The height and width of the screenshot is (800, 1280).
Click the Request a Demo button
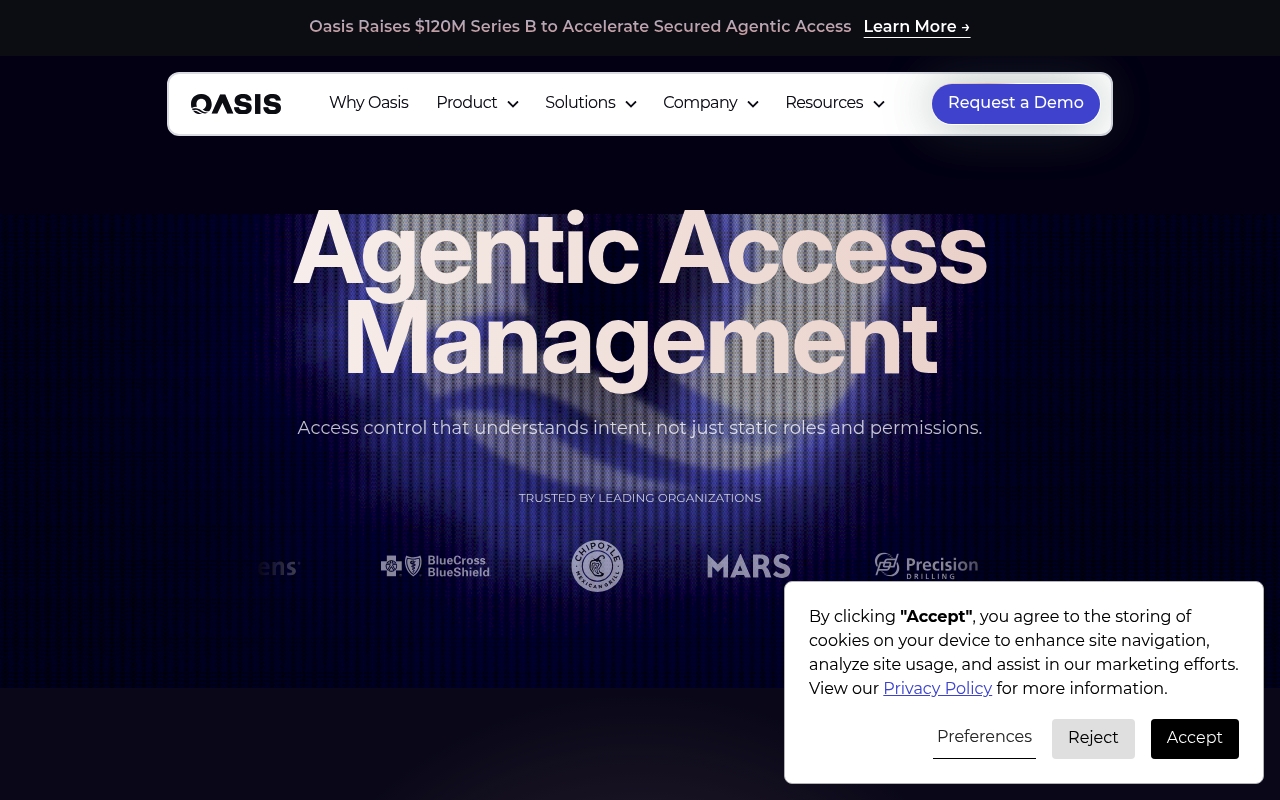tap(1016, 104)
